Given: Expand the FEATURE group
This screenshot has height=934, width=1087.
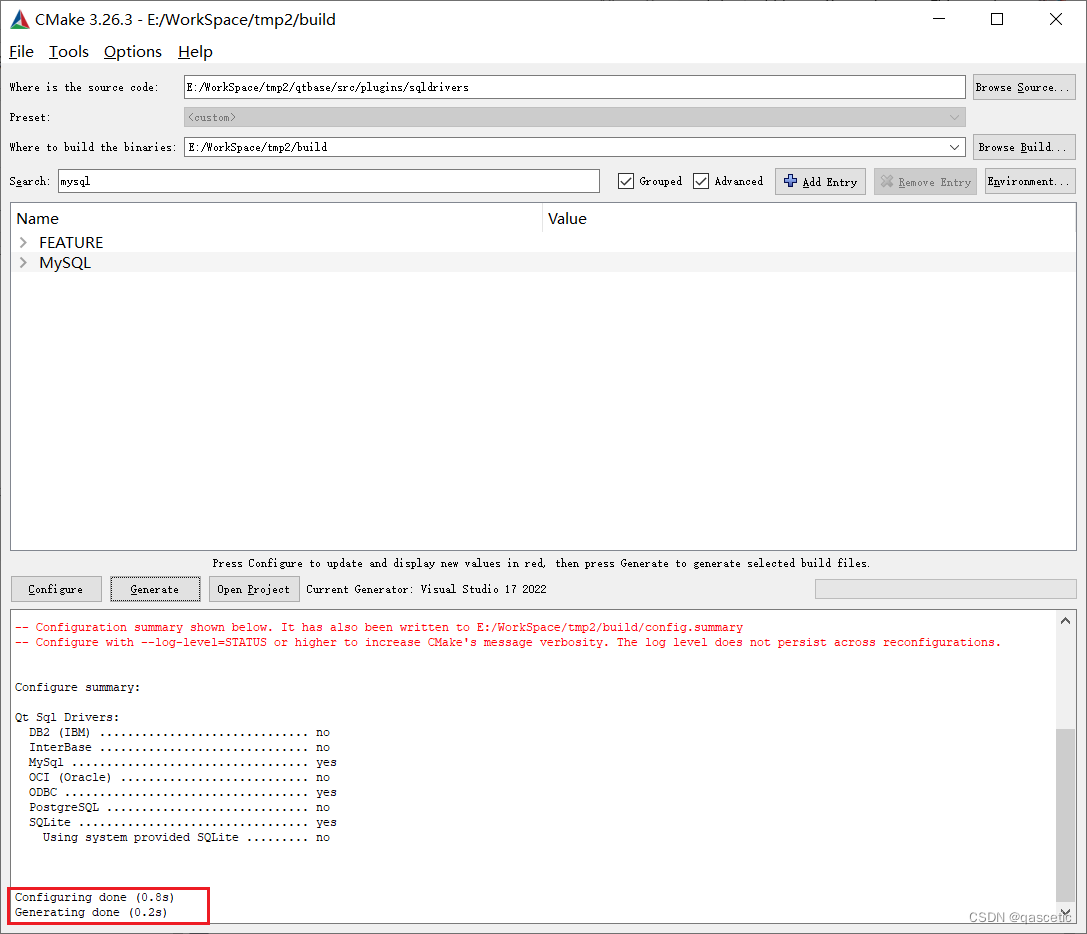Looking at the screenshot, I should tap(24, 242).
